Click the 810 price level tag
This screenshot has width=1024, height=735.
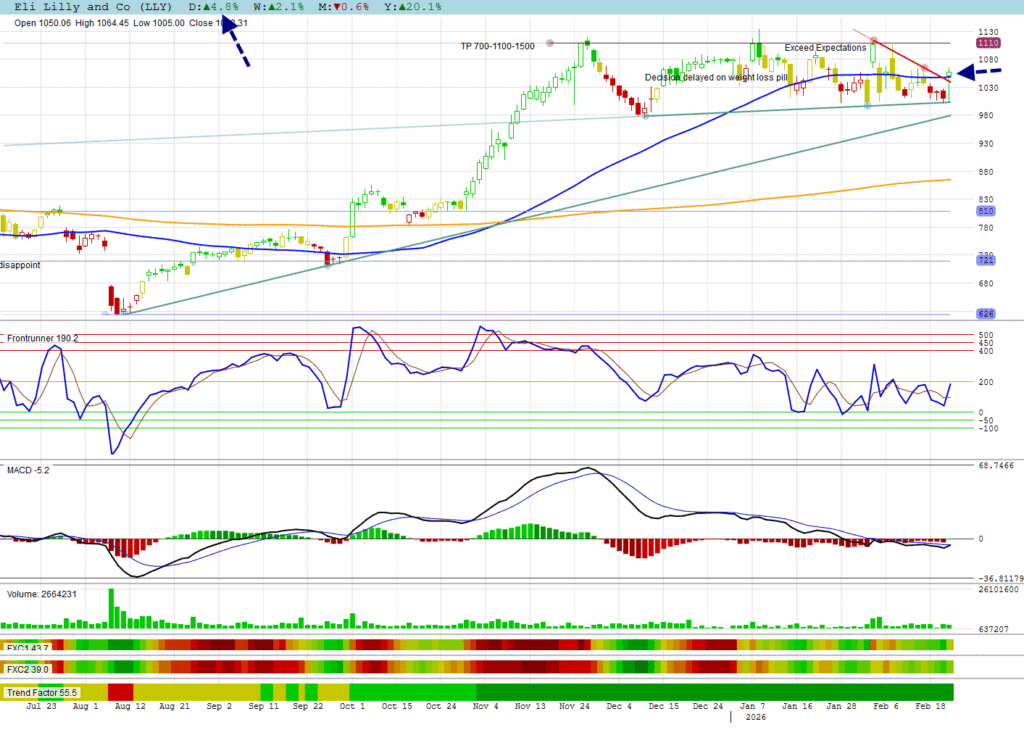(985, 212)
